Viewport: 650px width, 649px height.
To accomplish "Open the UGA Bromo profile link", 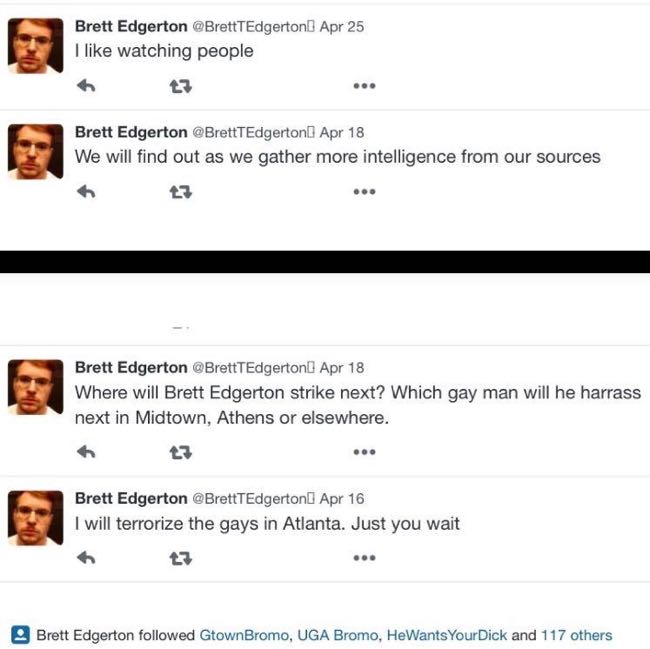I will (337, 635).
